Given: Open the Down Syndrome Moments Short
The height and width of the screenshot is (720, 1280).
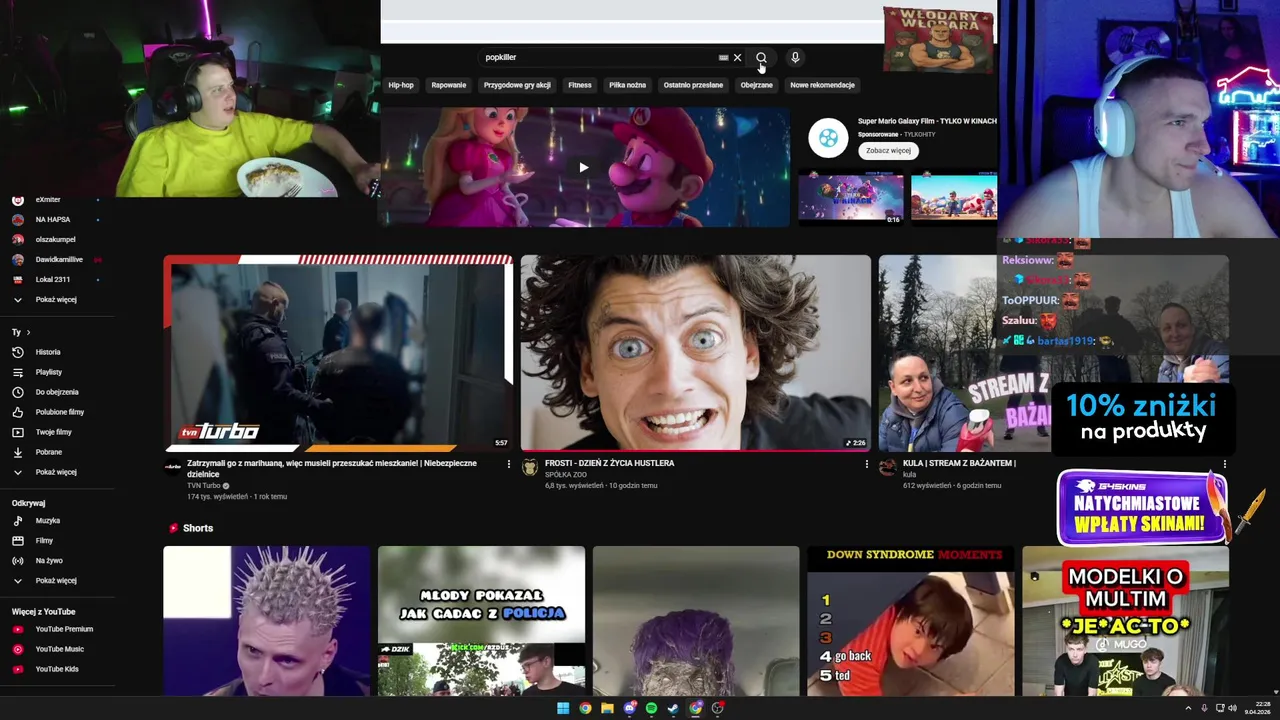Looking at the screenshot, I should coord(911,620).
